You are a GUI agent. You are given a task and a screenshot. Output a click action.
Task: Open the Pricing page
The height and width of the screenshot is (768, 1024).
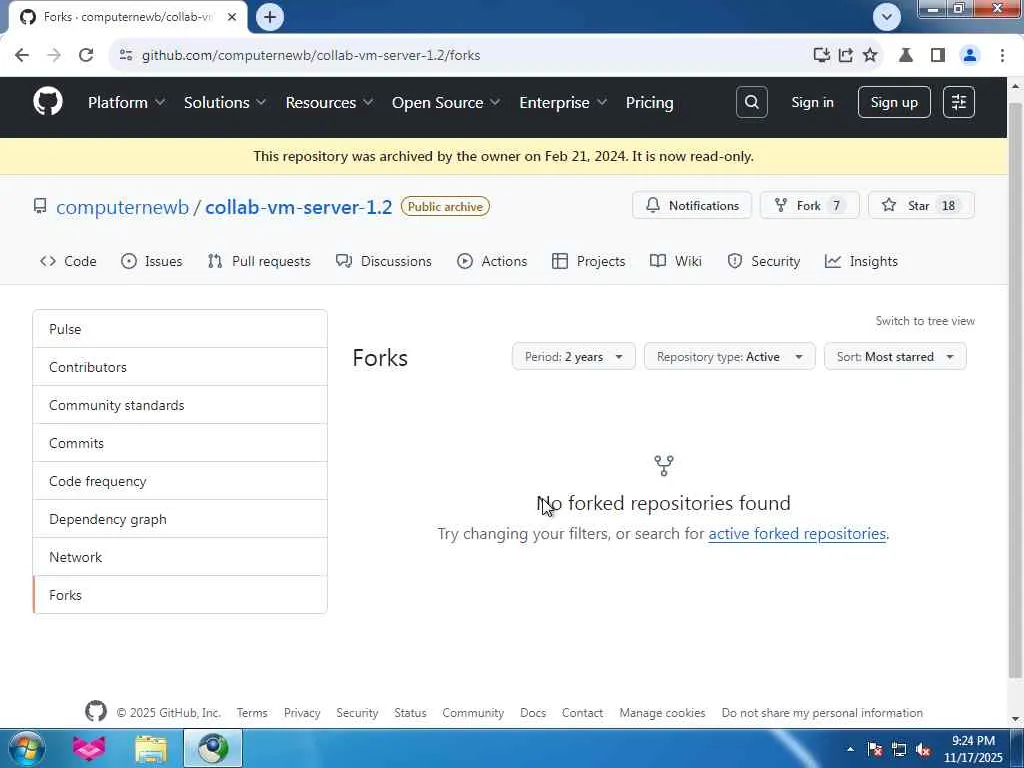[x=649, y=103]
